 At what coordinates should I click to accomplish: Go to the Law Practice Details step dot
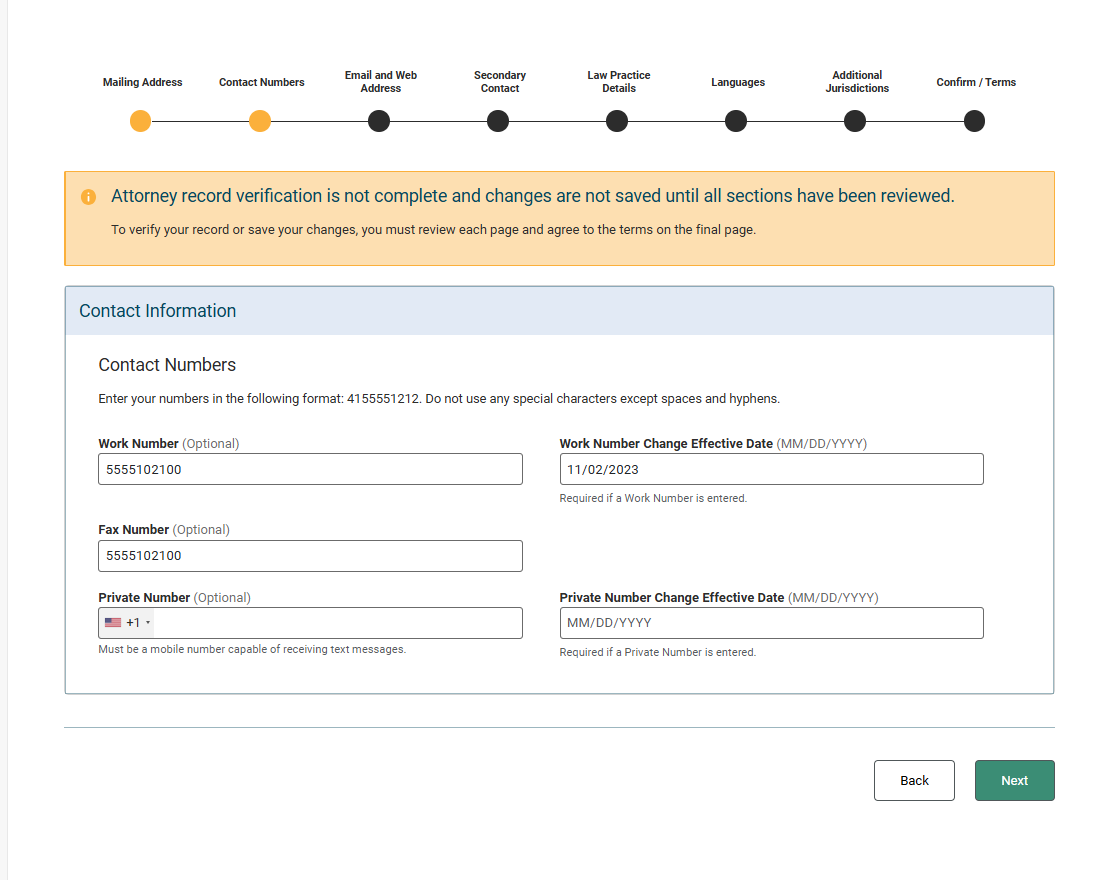[617, 121]
